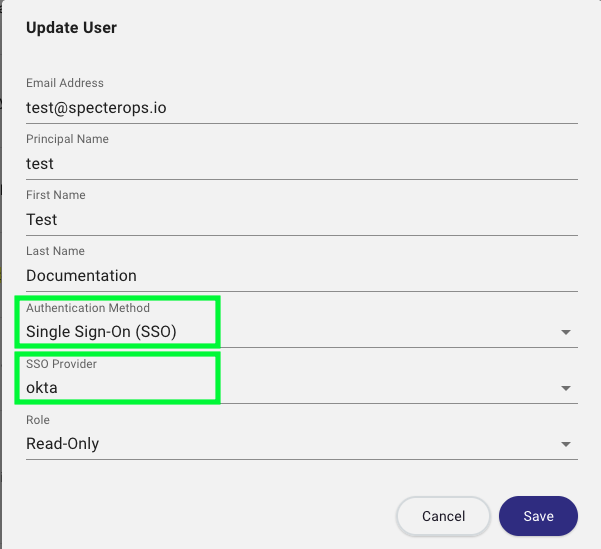
Task: Click the Principal Name label
Action: click(x=67, y=139)
